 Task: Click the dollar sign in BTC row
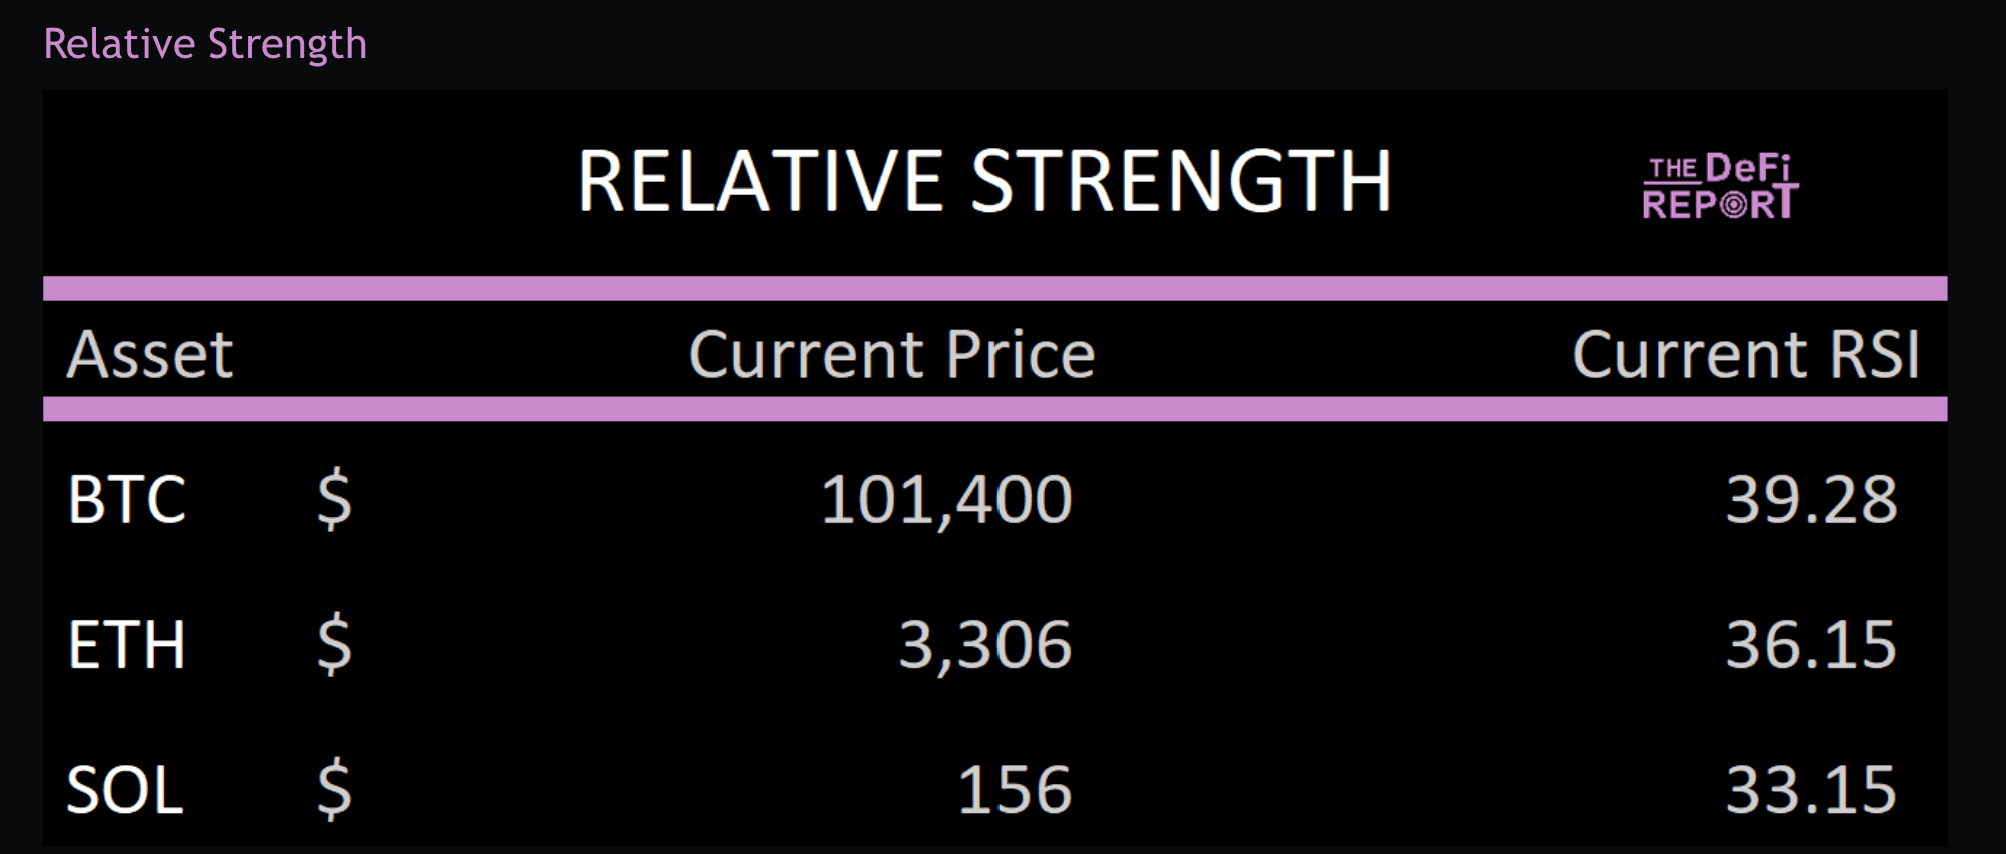[334, 499]
